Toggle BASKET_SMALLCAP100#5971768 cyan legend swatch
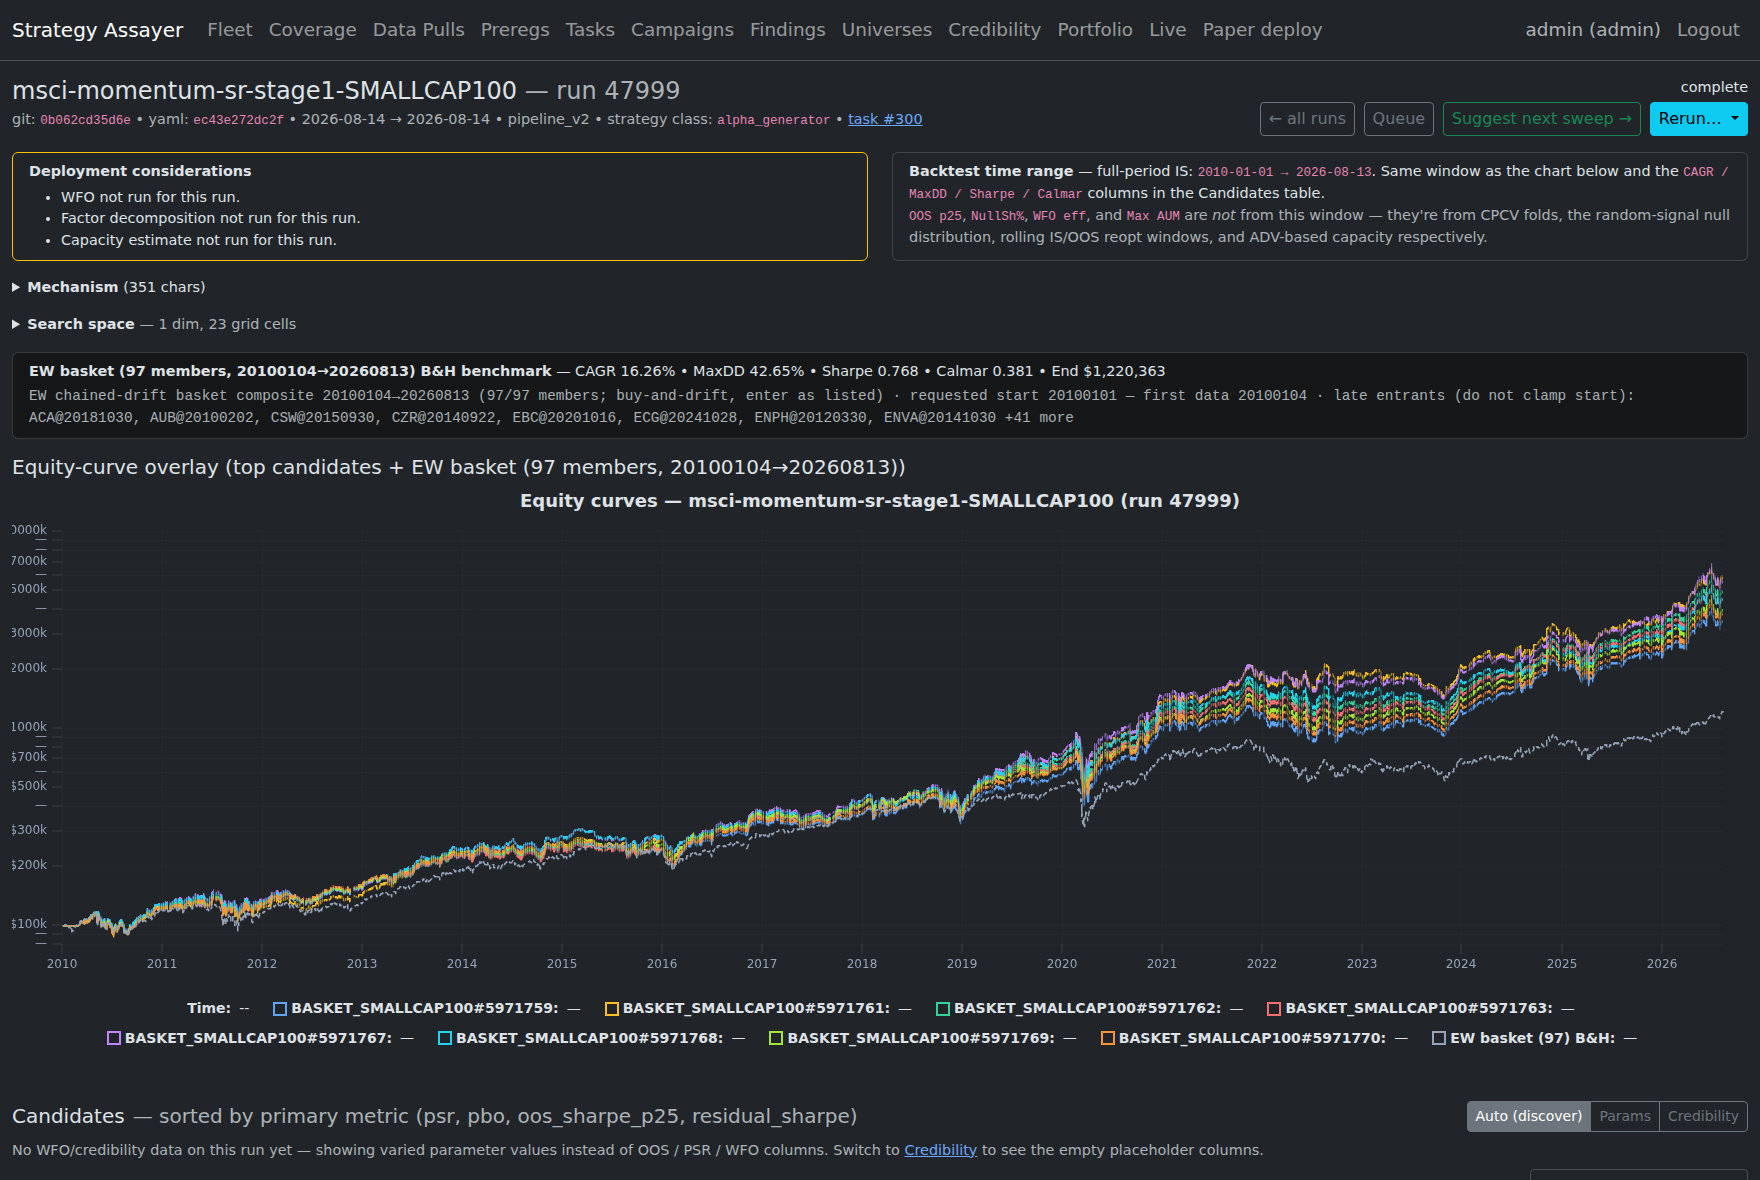 point(445,1038)
